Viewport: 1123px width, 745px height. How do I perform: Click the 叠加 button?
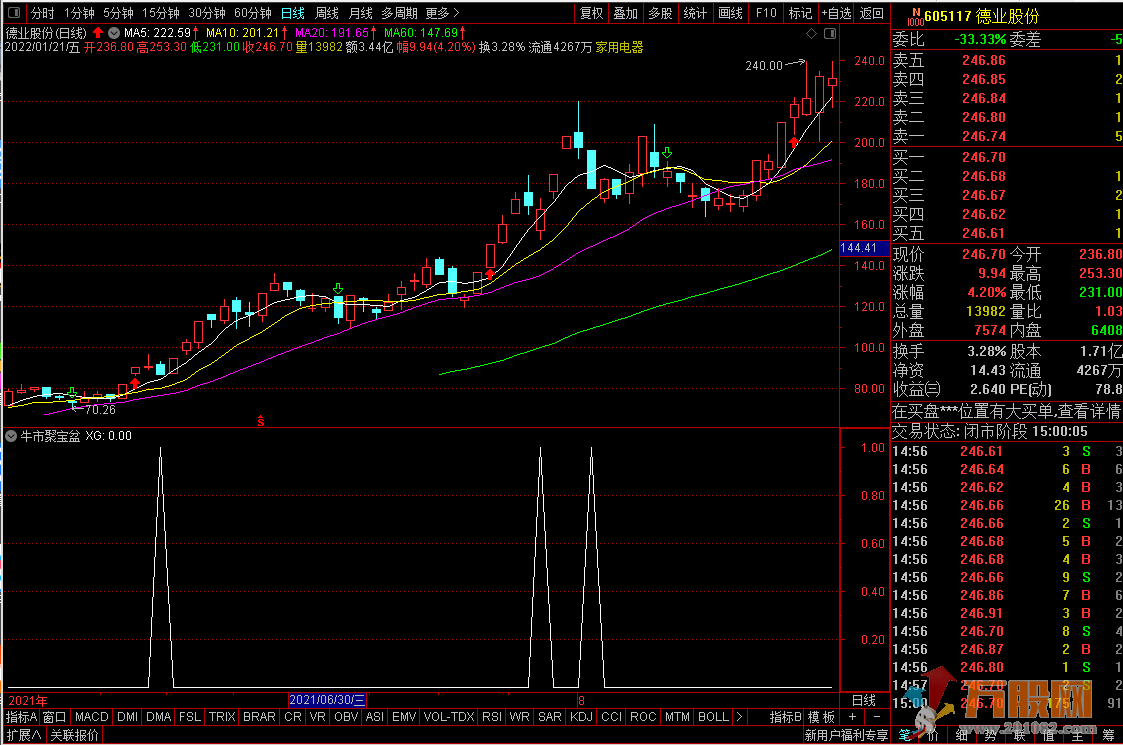625,13
